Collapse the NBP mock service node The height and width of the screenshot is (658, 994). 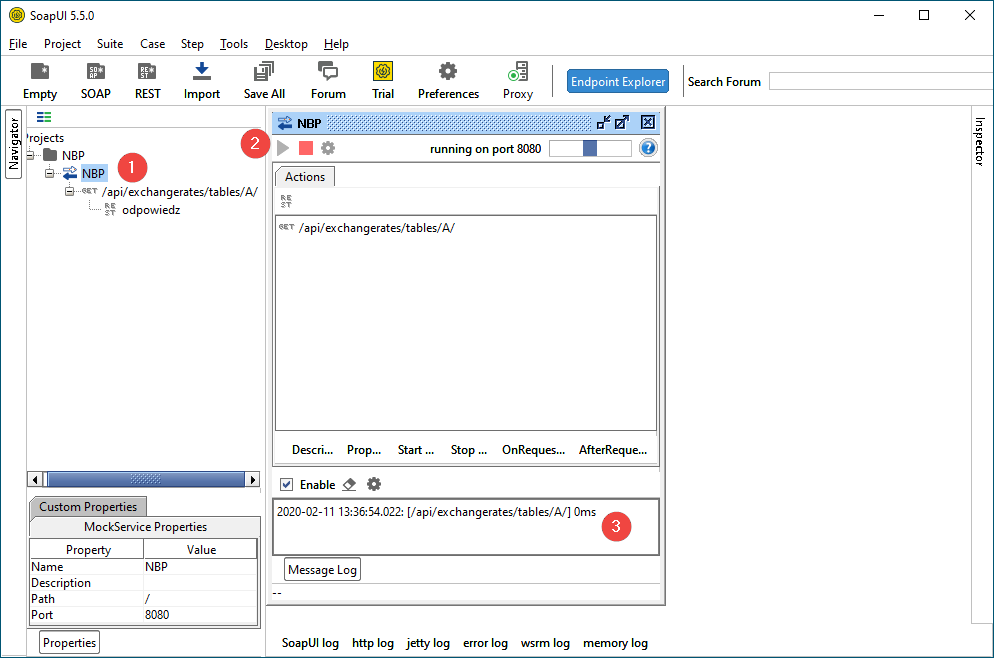(49, 173)
